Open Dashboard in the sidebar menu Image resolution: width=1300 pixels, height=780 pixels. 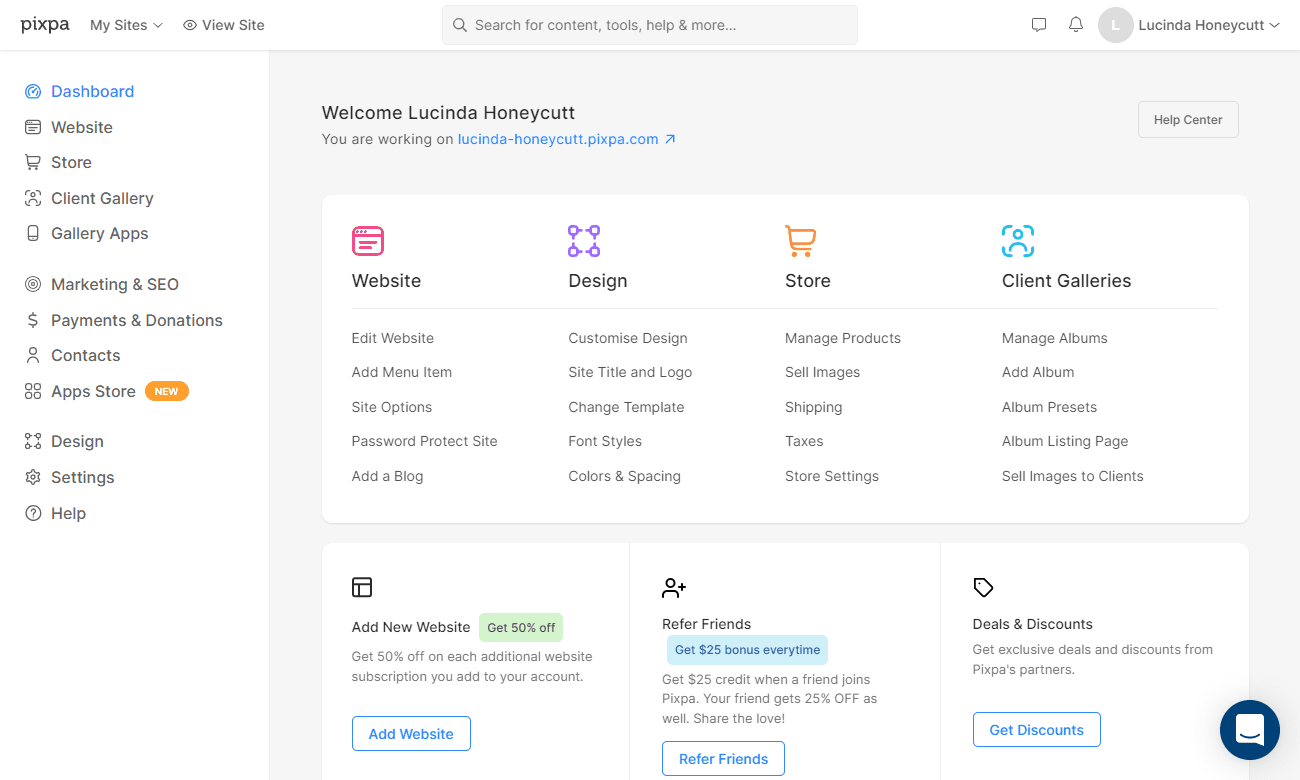click(93, 92)
